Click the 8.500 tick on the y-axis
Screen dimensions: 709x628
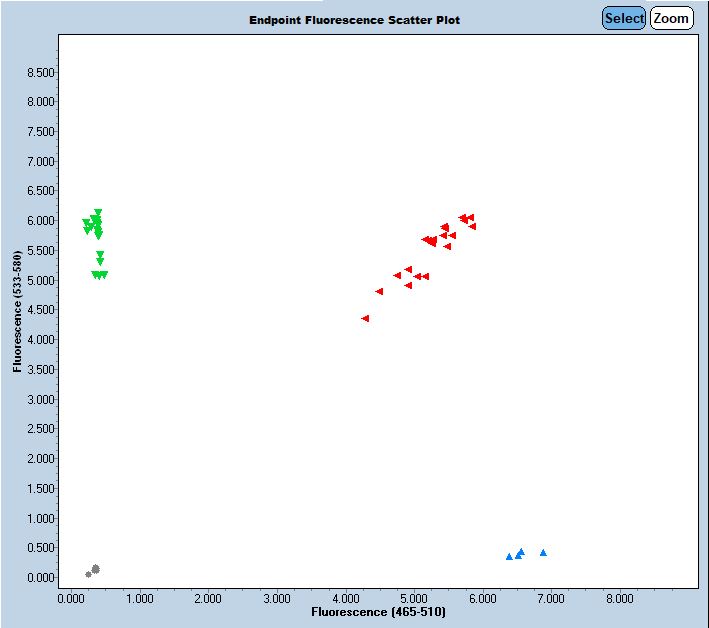click(39, 72)
